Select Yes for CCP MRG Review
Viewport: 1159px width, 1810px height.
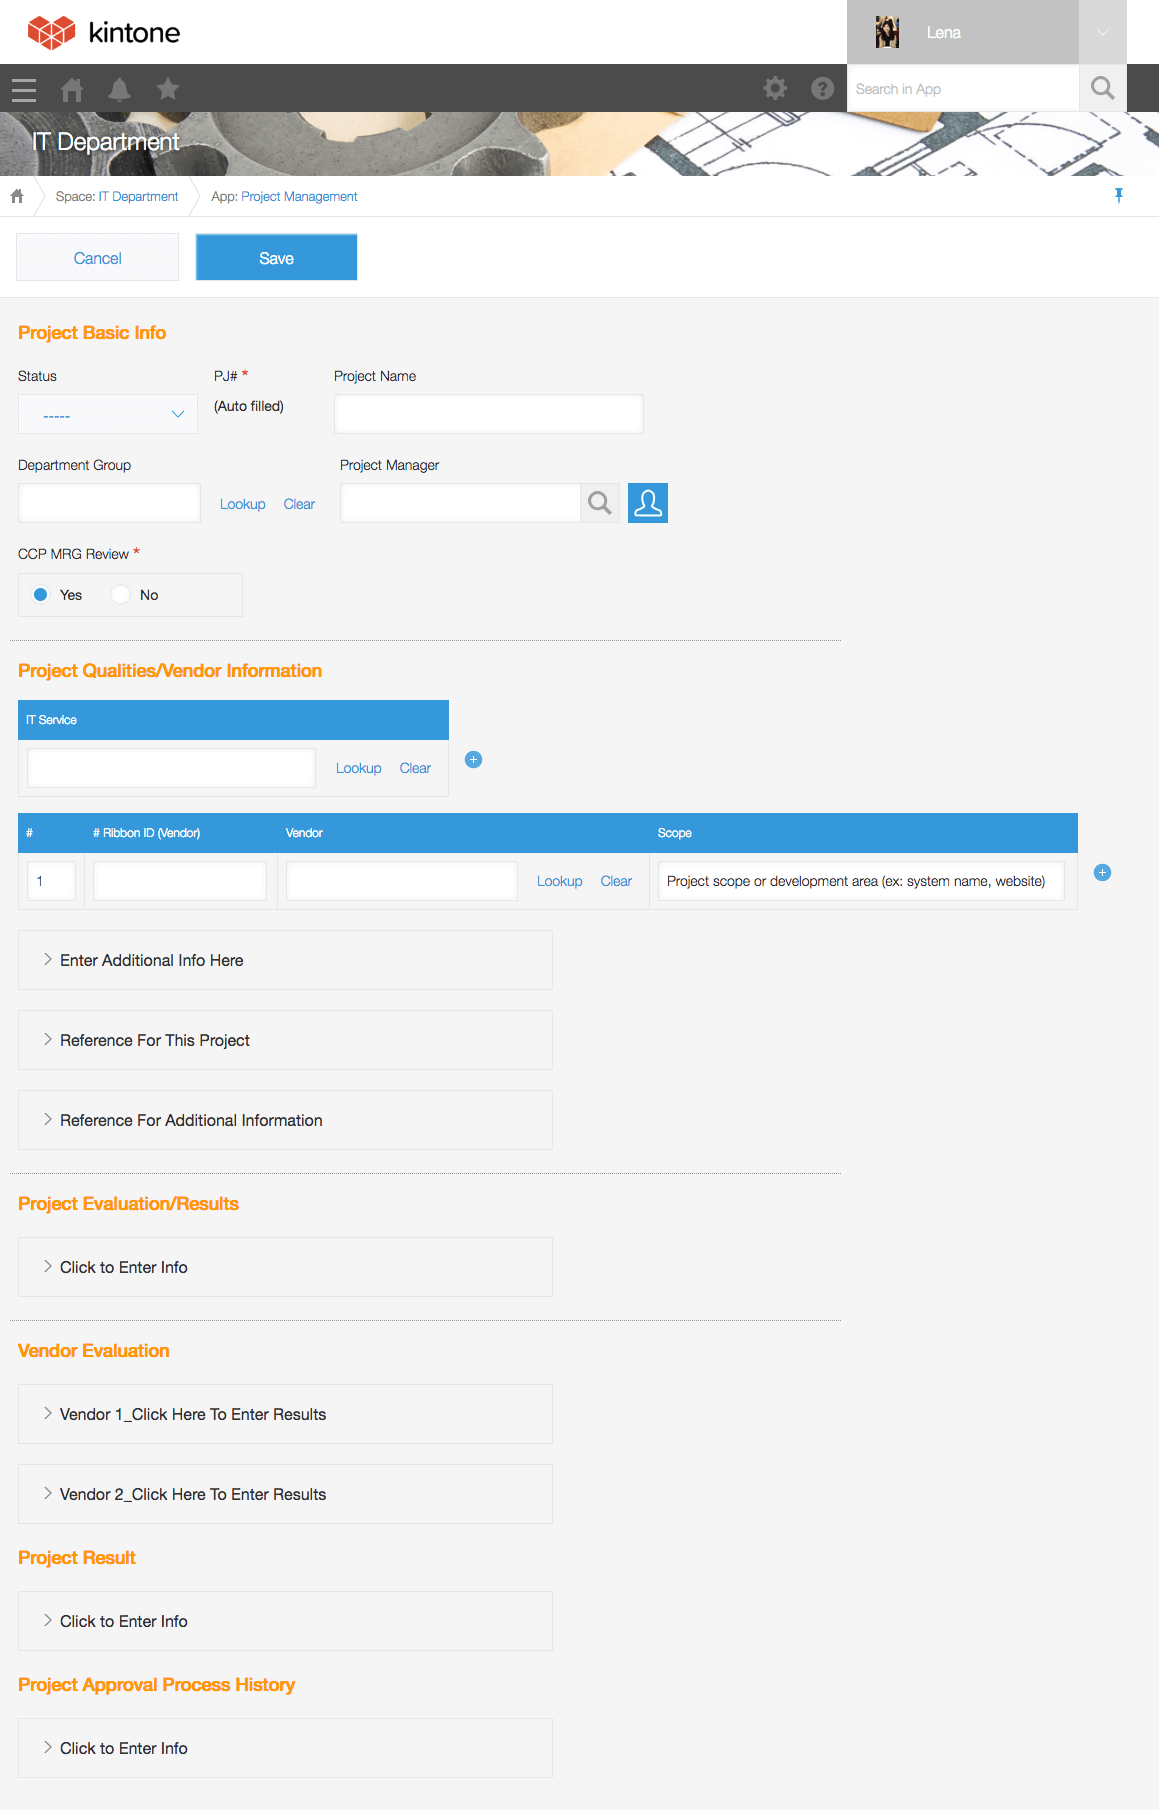coord(41,595)
